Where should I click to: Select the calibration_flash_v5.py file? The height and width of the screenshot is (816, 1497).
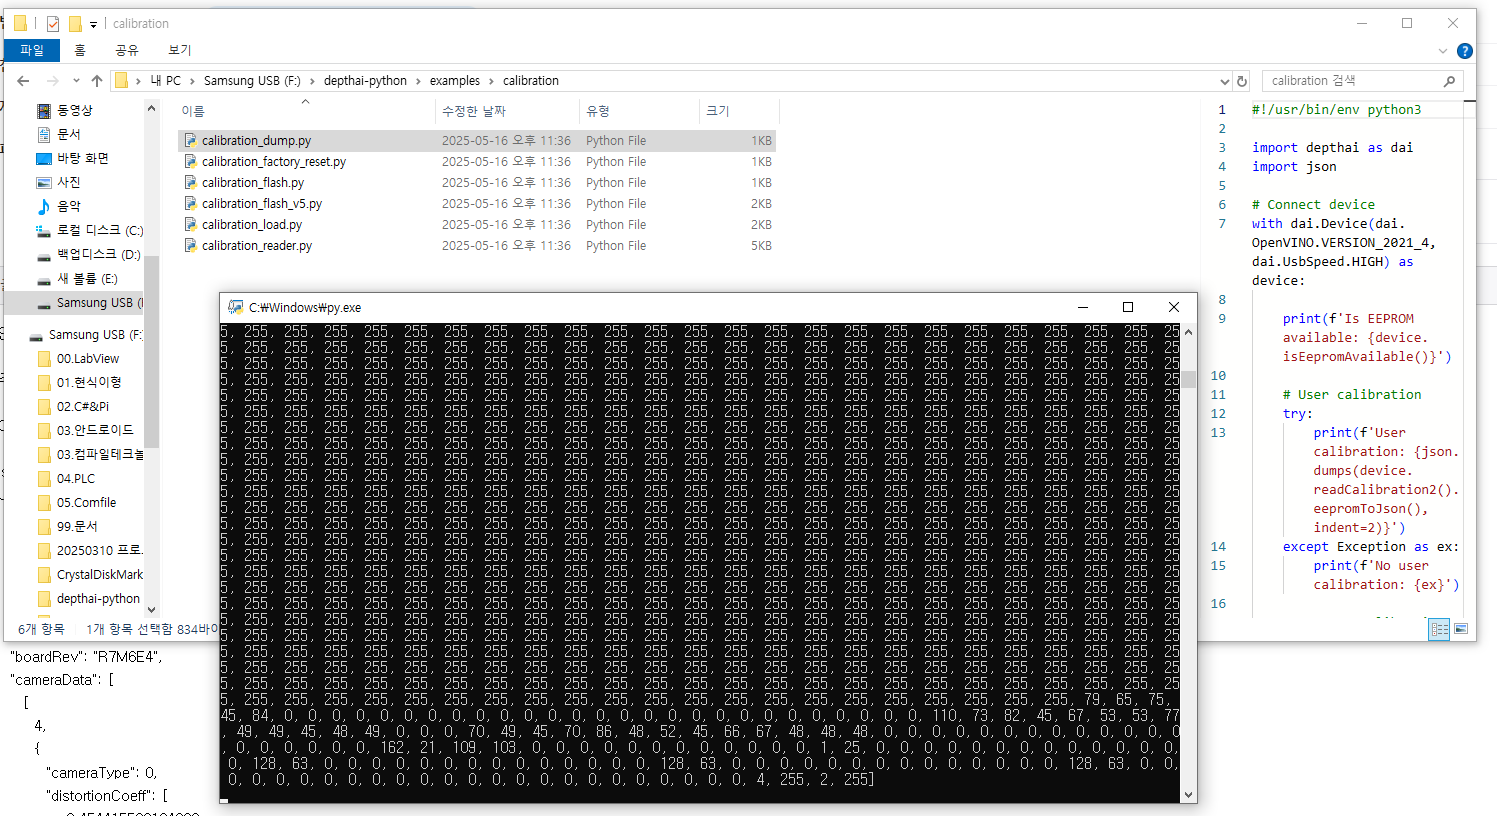(x=262, y=204)
